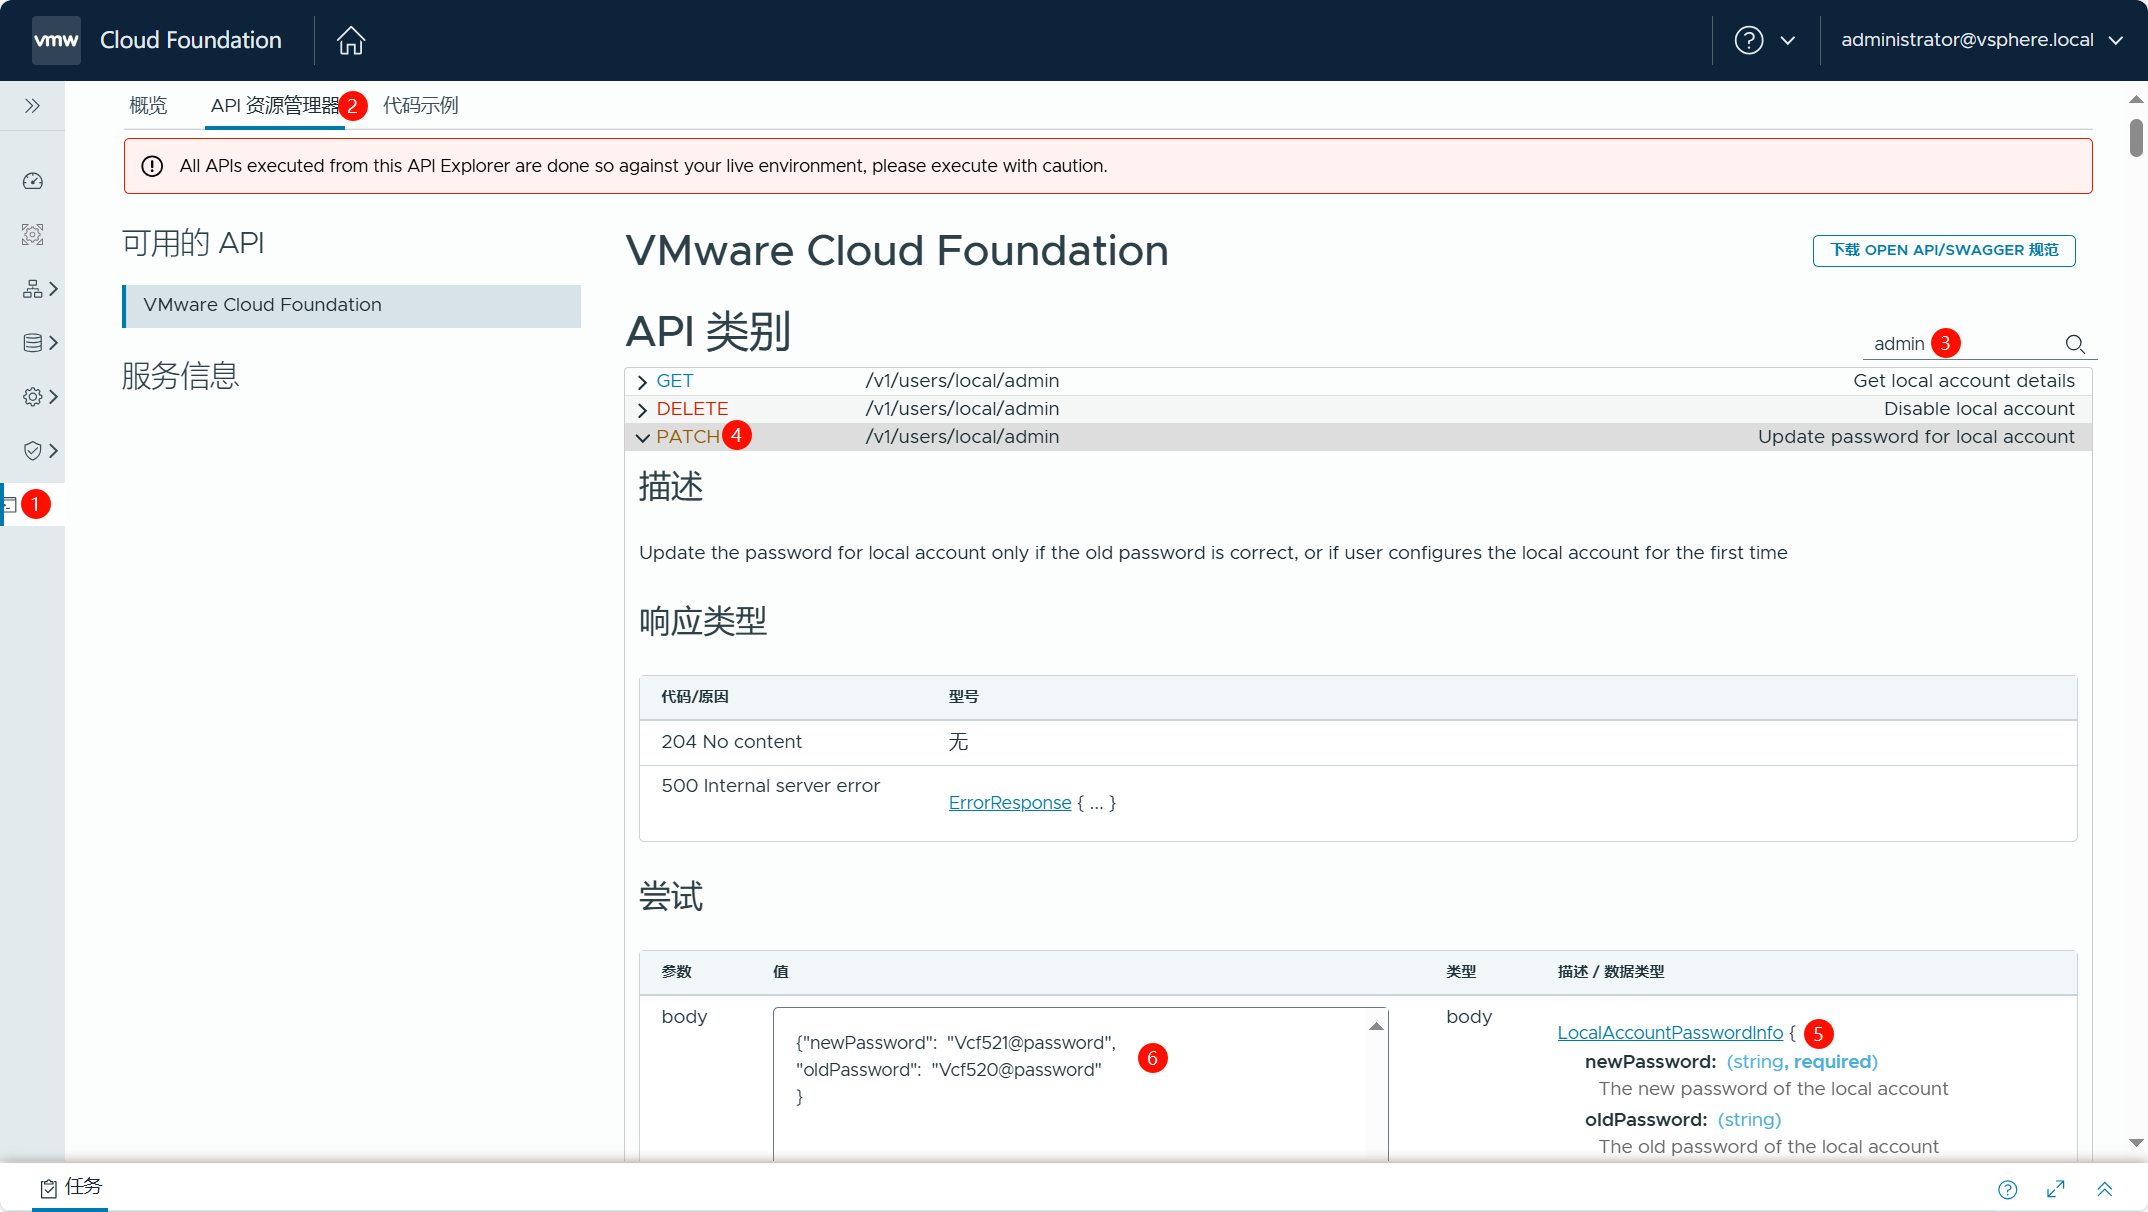Expand the inventory sidebar submenu chevron
This screenshot has width=2148, height=1212.
pyautogui.click(x=54, y=289)
